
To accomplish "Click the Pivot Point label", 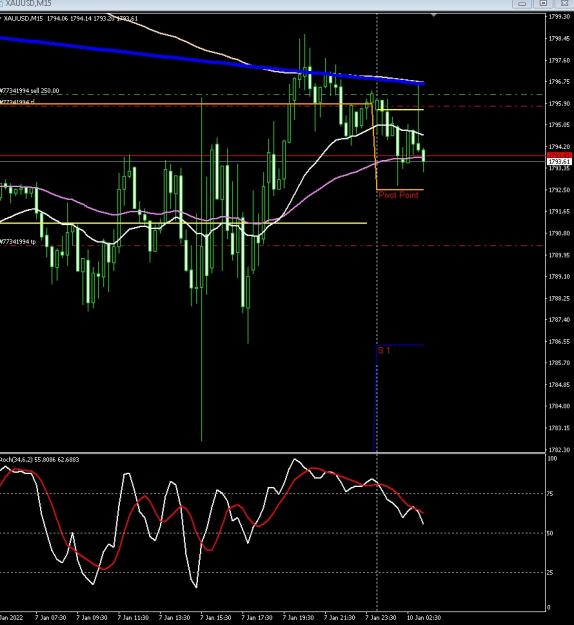I will (x=398, y=195).
